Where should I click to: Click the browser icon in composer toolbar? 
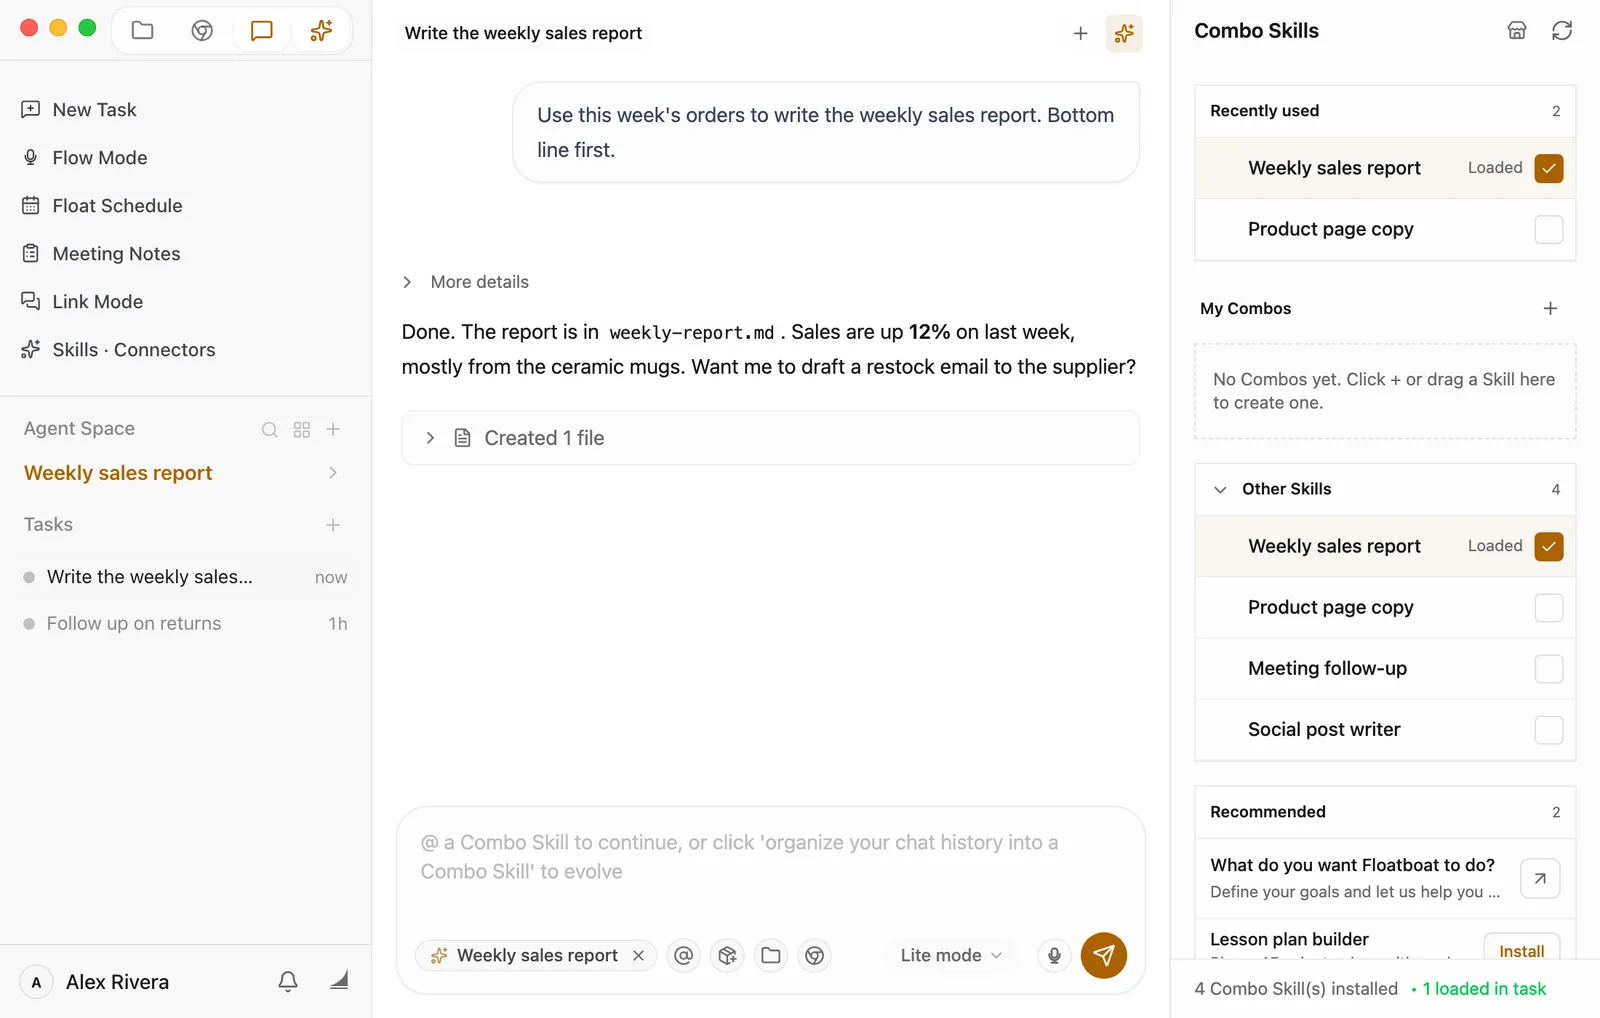tap(815, 956)
